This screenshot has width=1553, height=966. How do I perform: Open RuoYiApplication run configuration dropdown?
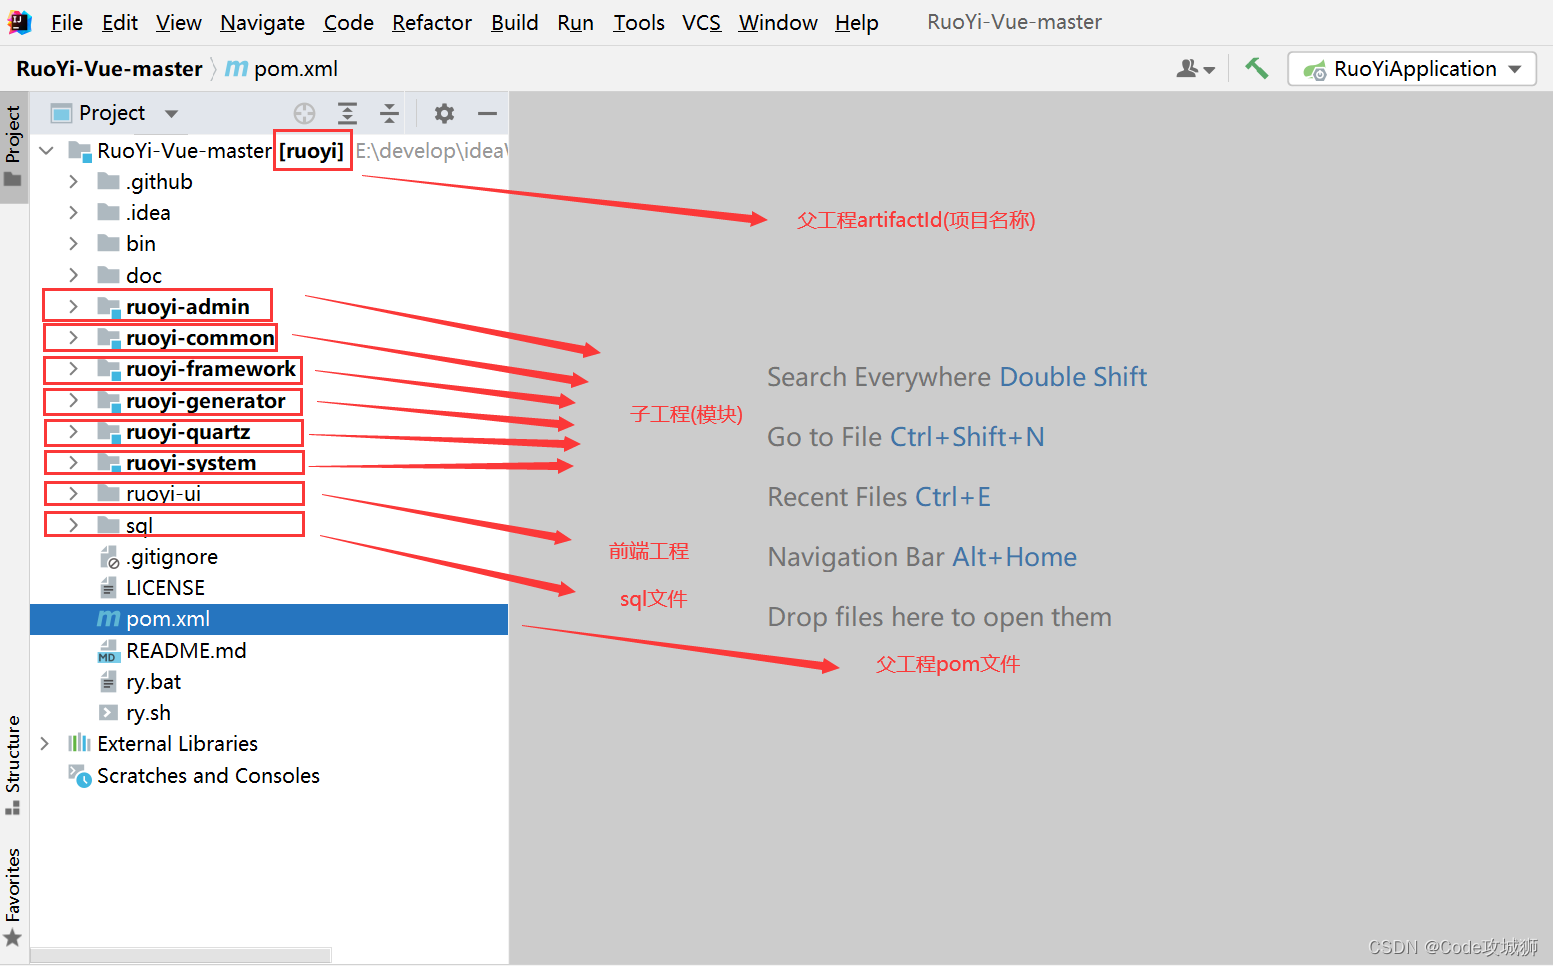tap(1412, 69)
